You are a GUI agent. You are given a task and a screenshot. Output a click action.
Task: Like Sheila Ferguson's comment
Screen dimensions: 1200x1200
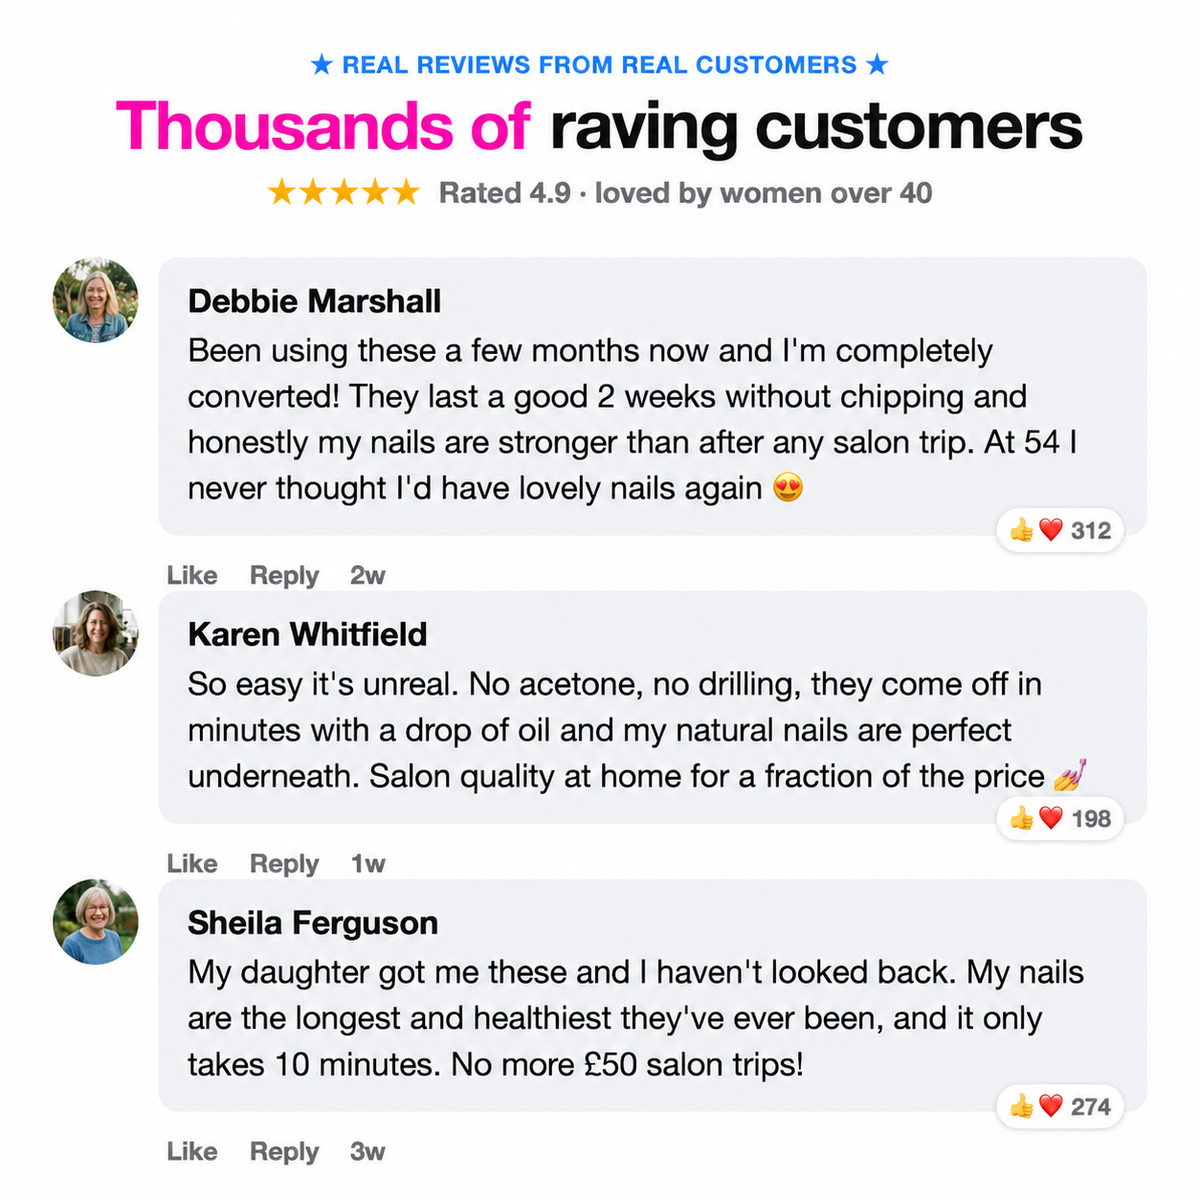[x=192, y=1151]
